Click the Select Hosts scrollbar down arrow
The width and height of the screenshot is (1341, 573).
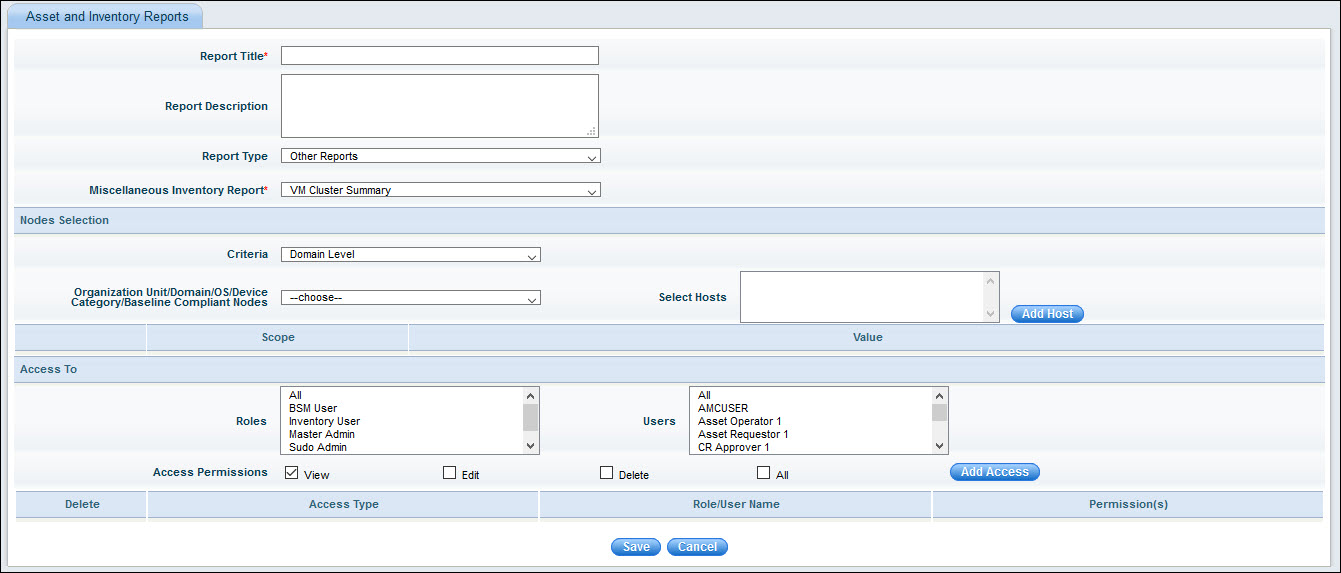click(x=991, y=314)
